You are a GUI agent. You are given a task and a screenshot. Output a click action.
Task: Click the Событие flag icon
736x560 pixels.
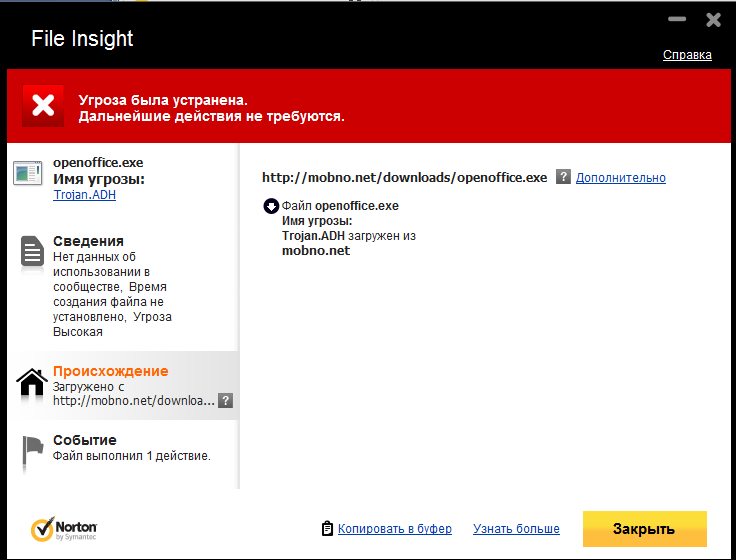pyautogui.click(x=32, y=452)
